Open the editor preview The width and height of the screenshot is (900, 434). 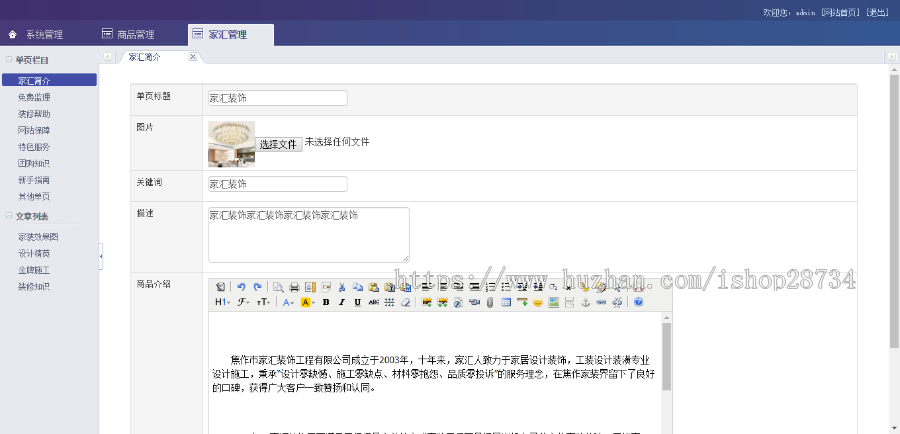click(278, 287)
